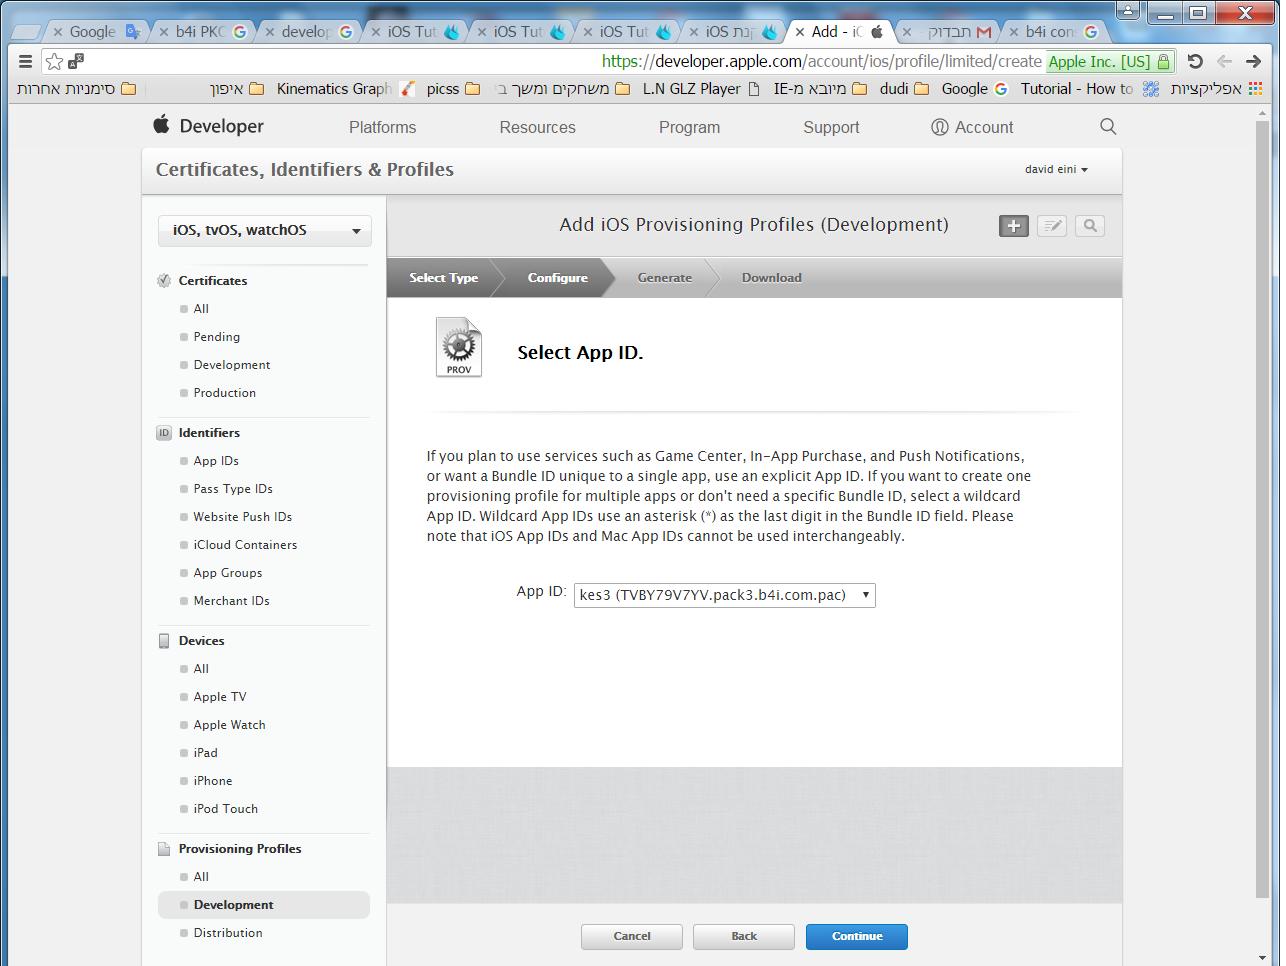
Task: Click the plus icon to add a profile
Action: pyautogui.click(x=1013, y=226)
